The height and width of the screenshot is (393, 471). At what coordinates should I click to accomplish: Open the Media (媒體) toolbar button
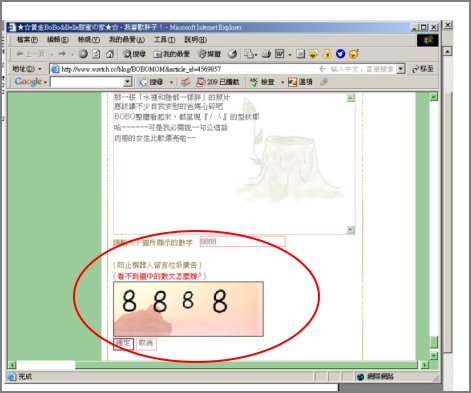[209, 54]
